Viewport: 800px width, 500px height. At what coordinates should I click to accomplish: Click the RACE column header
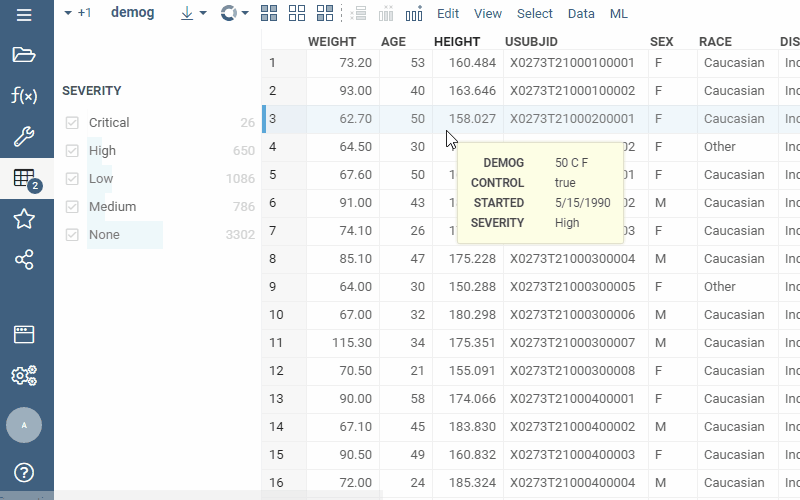coord(715,42)
